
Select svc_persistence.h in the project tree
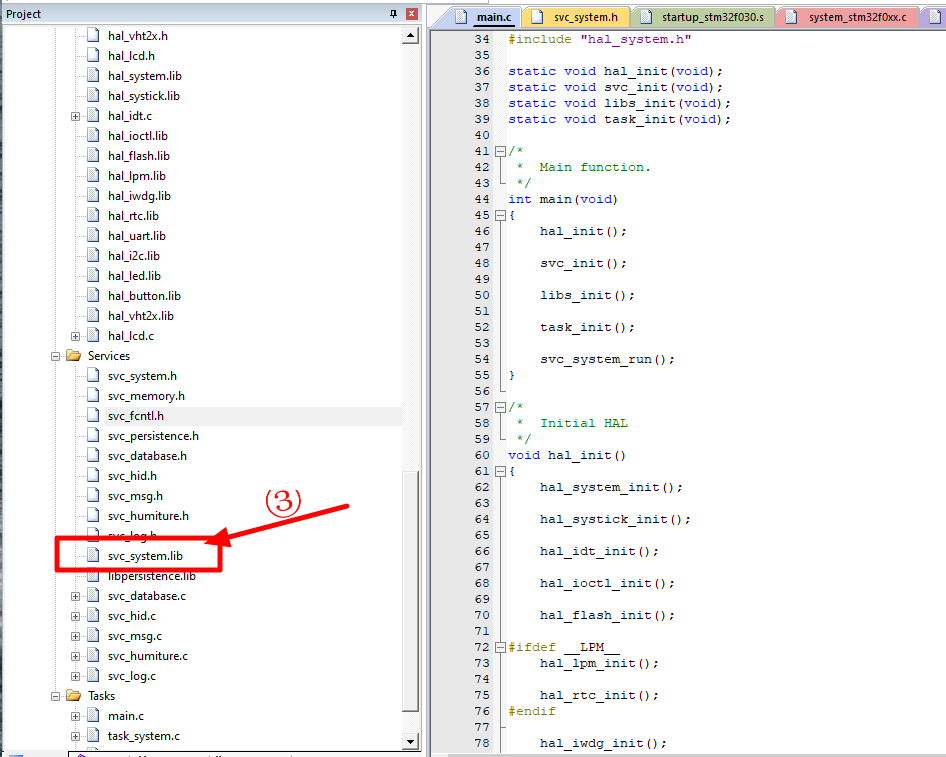pyautogui.click(x=153, y=436)
